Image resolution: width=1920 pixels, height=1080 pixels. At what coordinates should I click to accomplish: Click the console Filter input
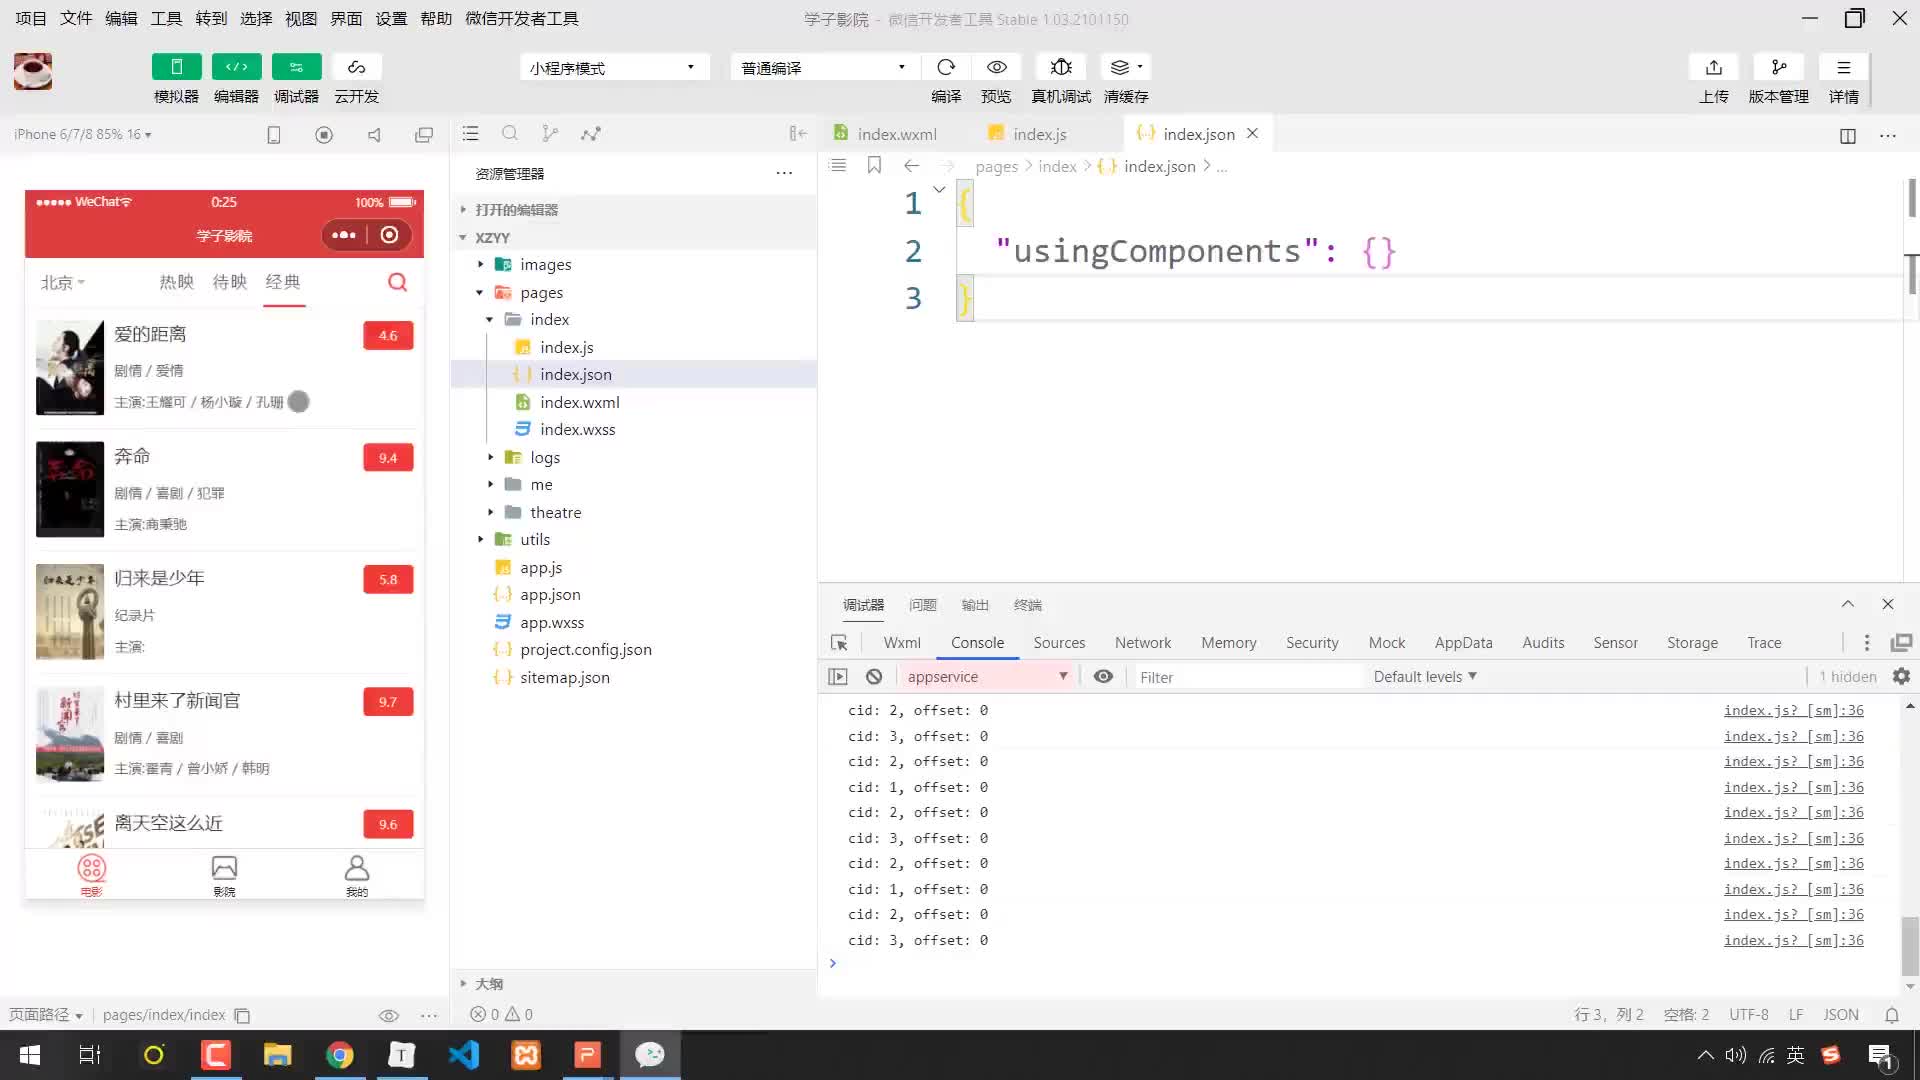(x=1248, y=677)
